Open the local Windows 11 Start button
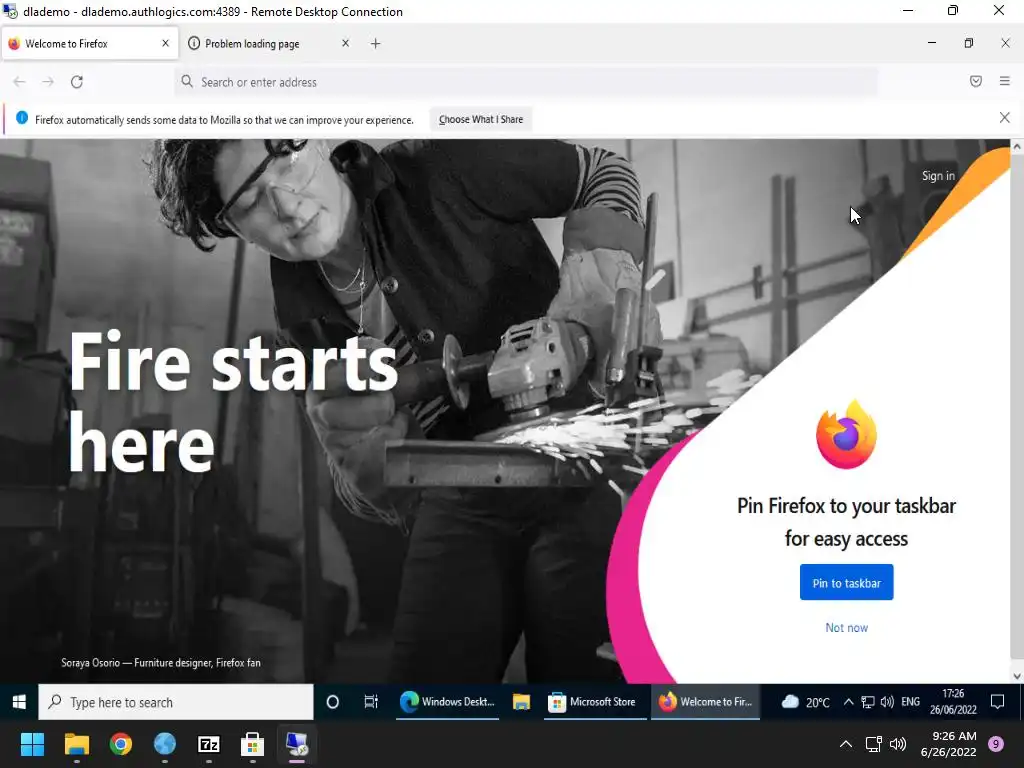This screenshot has width=1024, height=768. [32, 744]
